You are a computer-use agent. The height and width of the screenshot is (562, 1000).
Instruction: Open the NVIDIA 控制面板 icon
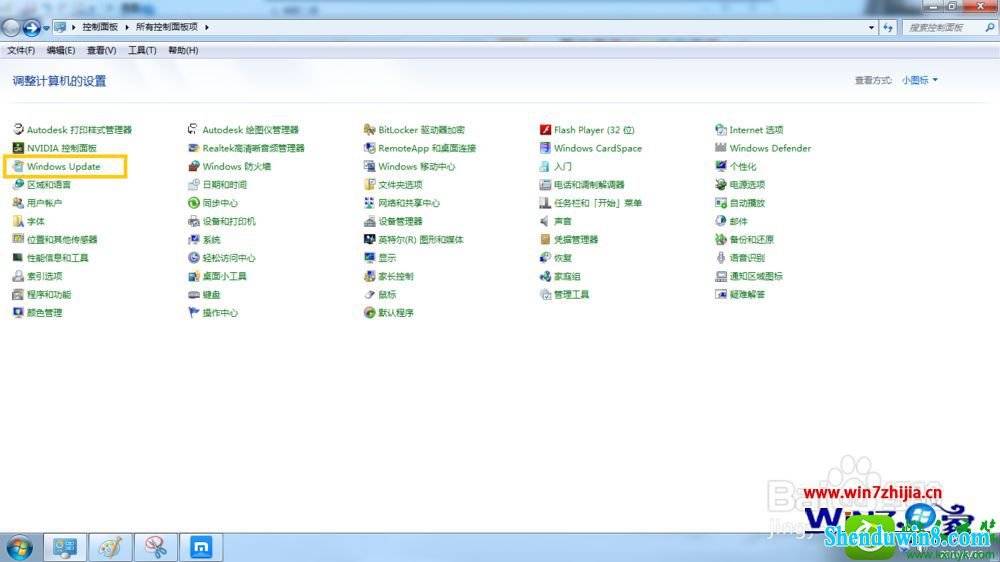pos(18,148)
